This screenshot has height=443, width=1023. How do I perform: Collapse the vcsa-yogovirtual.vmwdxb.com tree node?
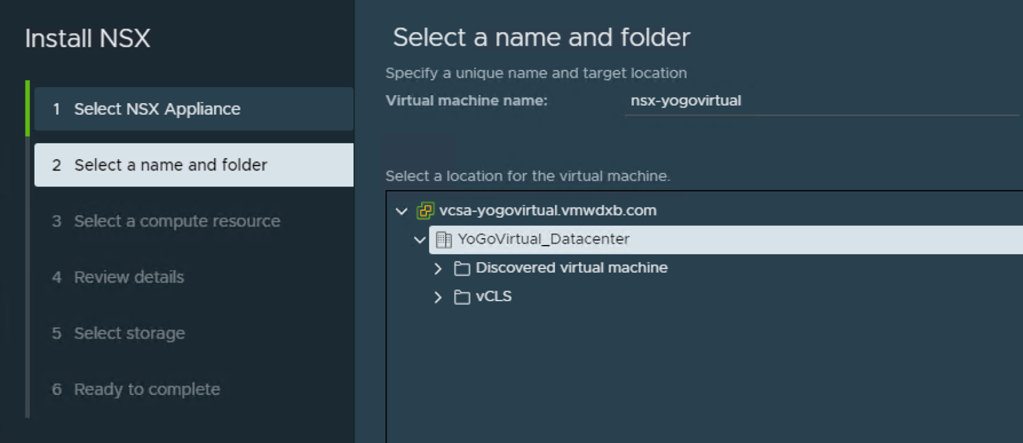click(401, 211)
